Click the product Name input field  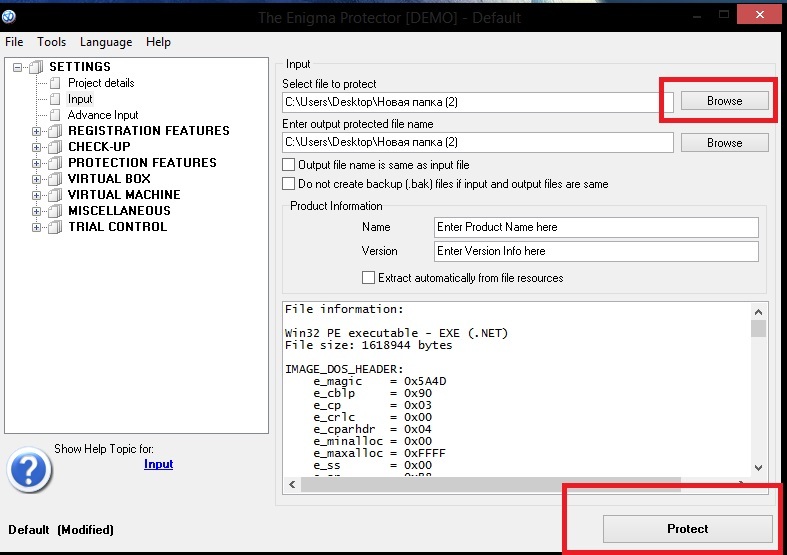point(596,227)
